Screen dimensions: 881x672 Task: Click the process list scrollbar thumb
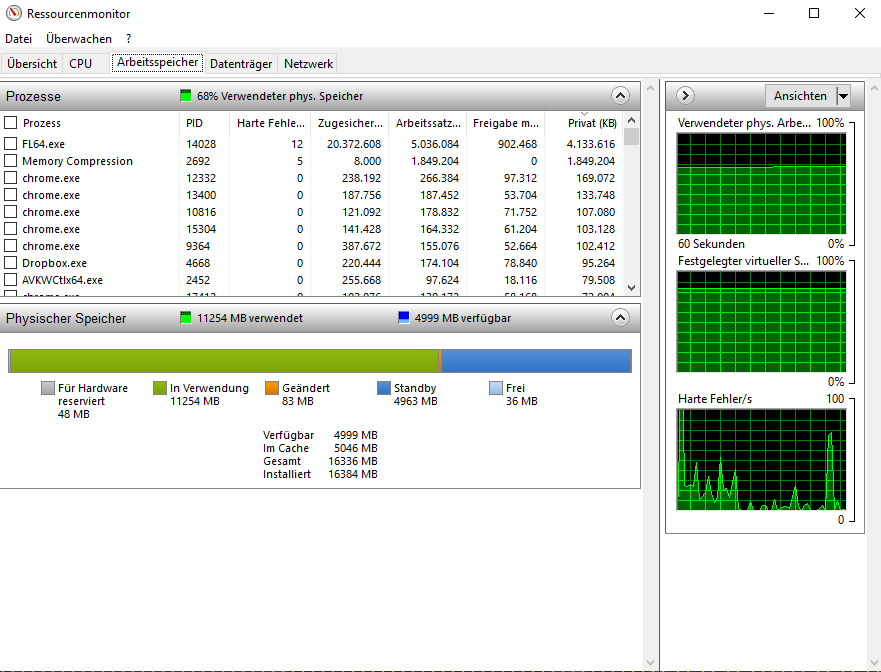pyautogui.click(x=631, y=137)
